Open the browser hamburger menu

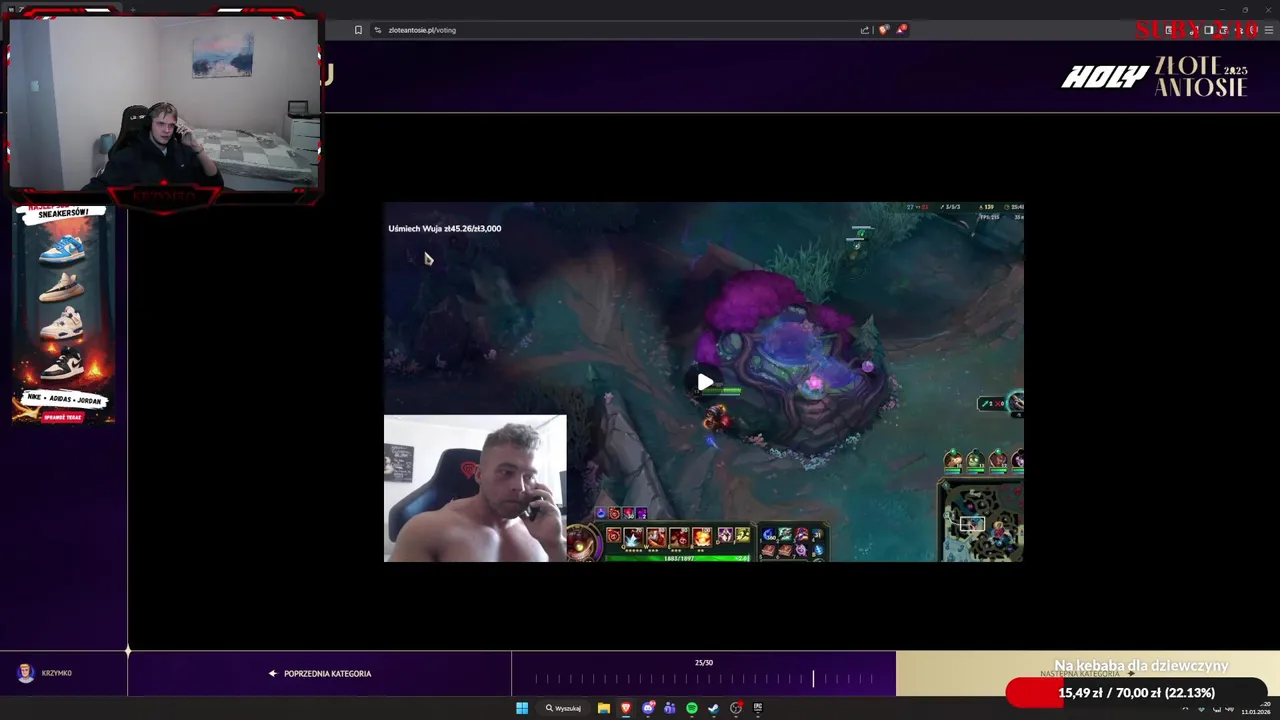click(1269, 30)
